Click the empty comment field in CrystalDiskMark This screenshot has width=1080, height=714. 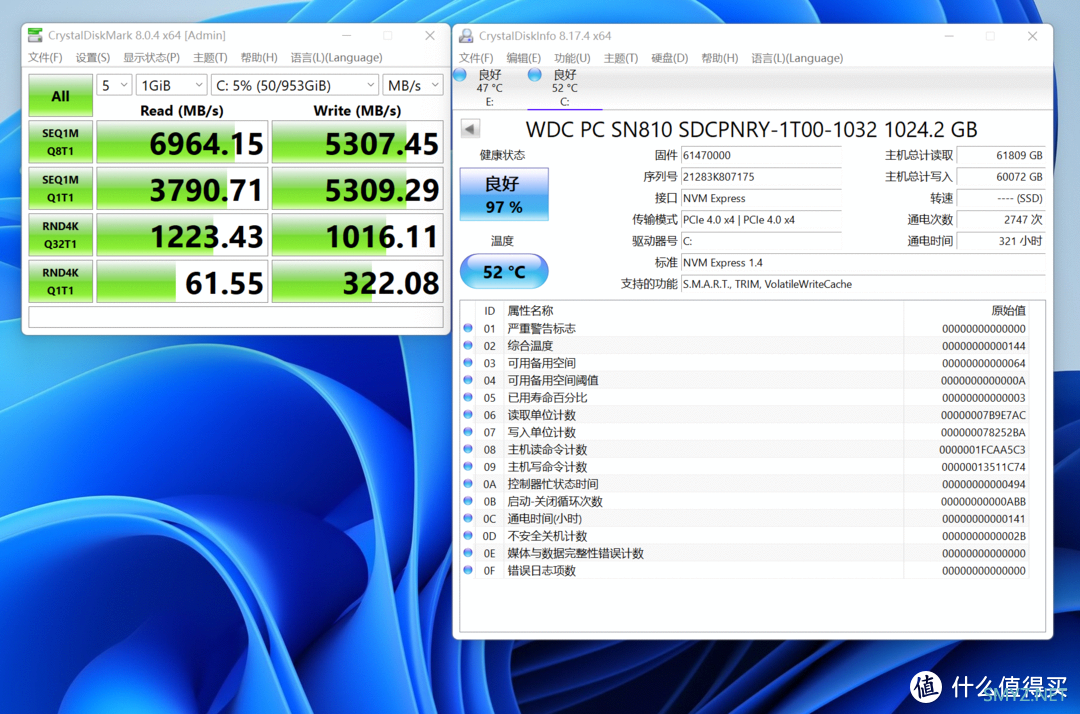tap(236, 317)
